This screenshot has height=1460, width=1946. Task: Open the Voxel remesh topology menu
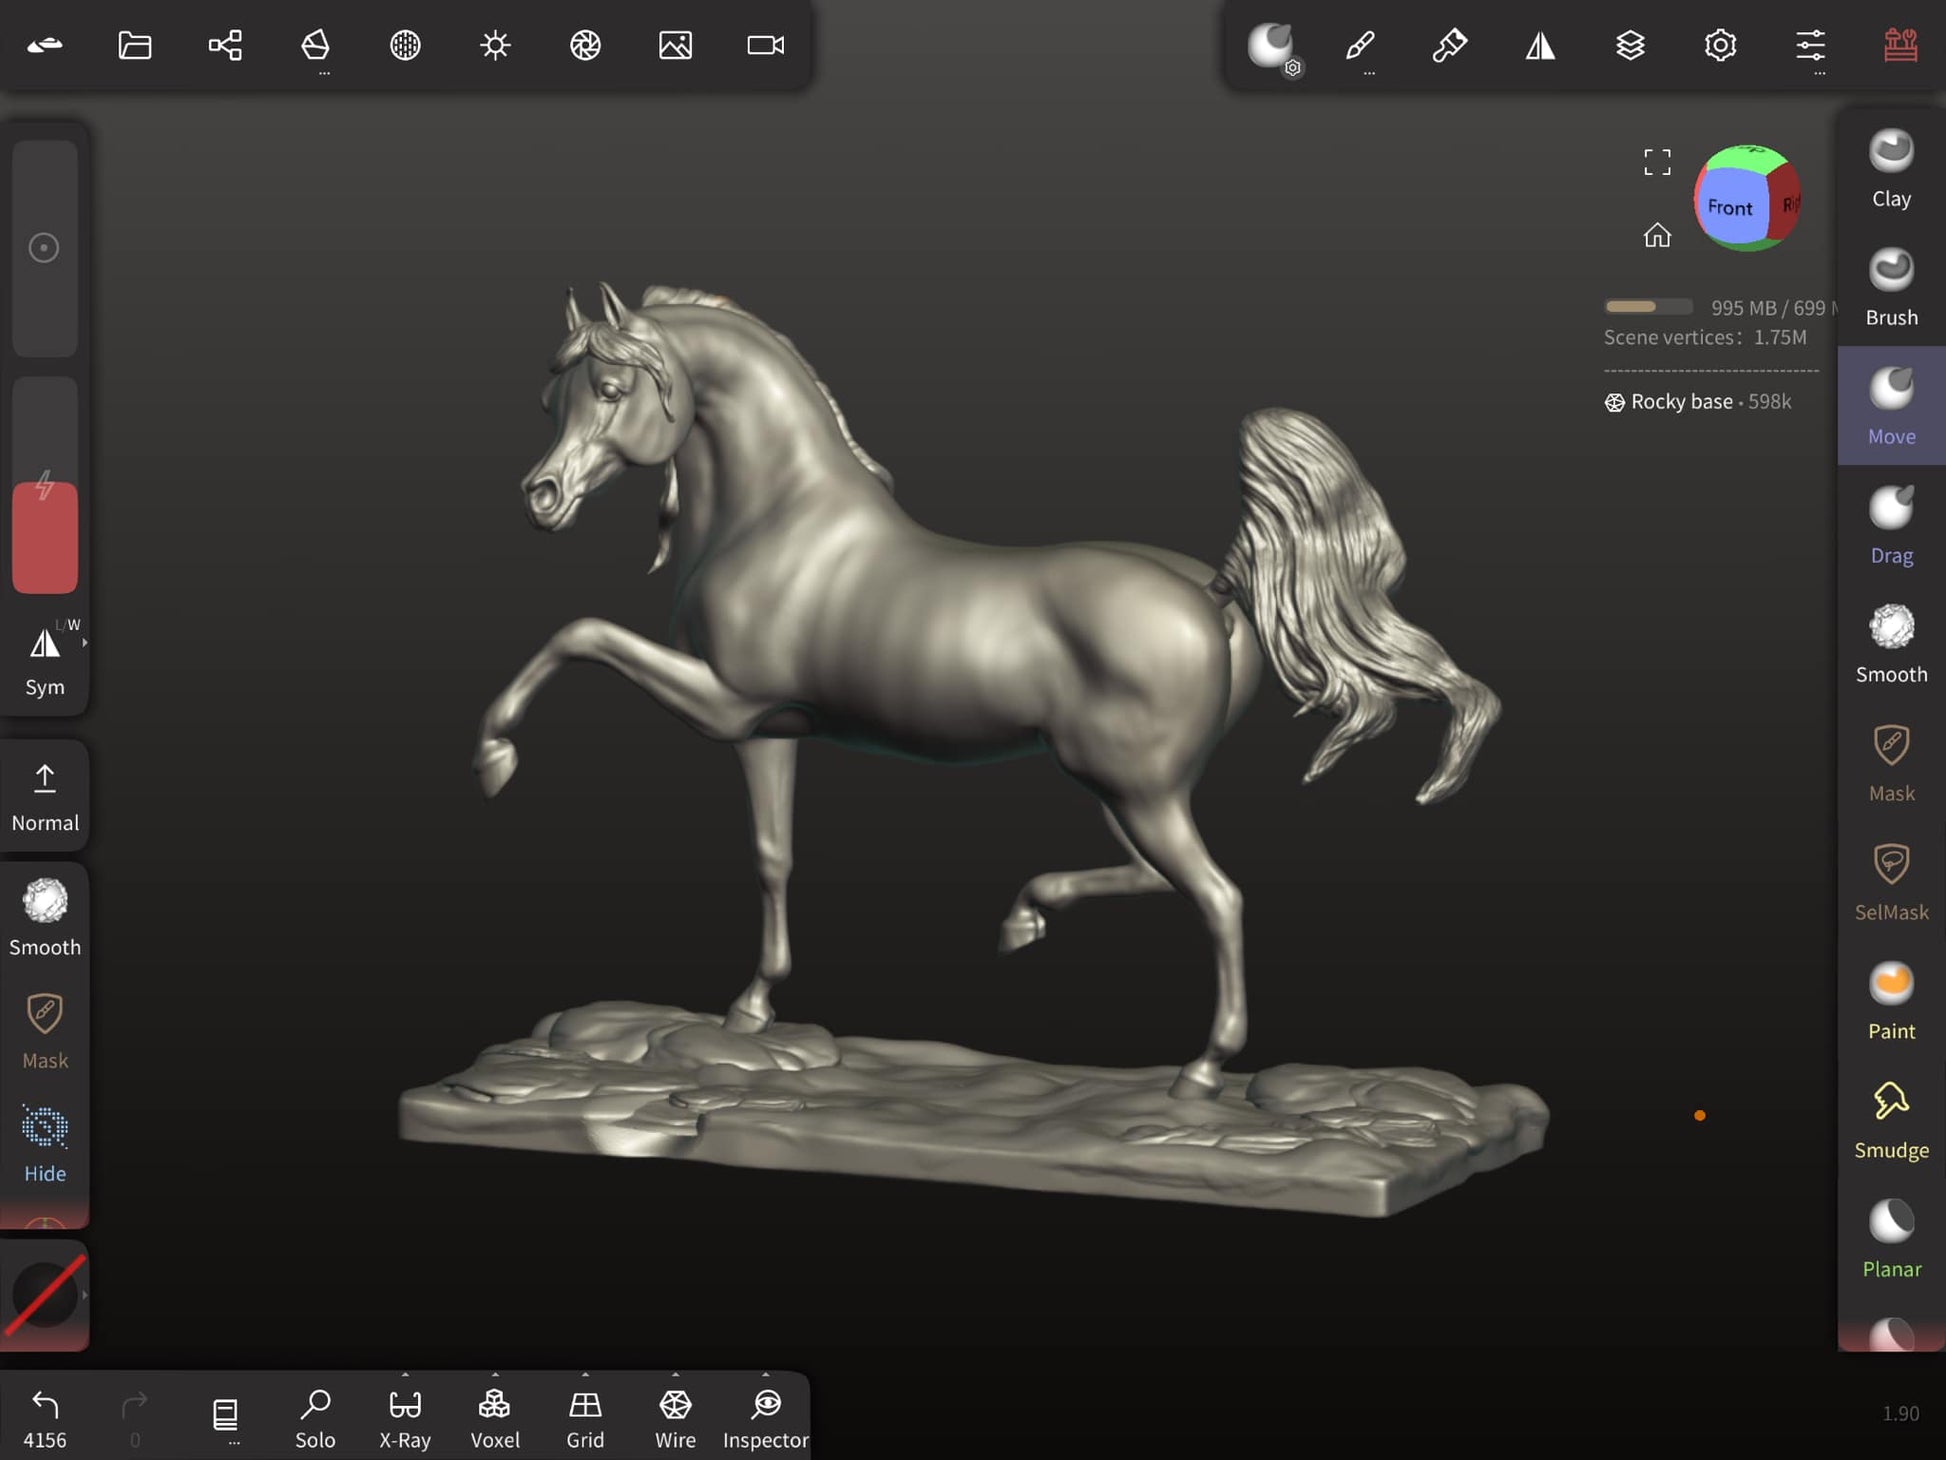tap(495, 1417)
